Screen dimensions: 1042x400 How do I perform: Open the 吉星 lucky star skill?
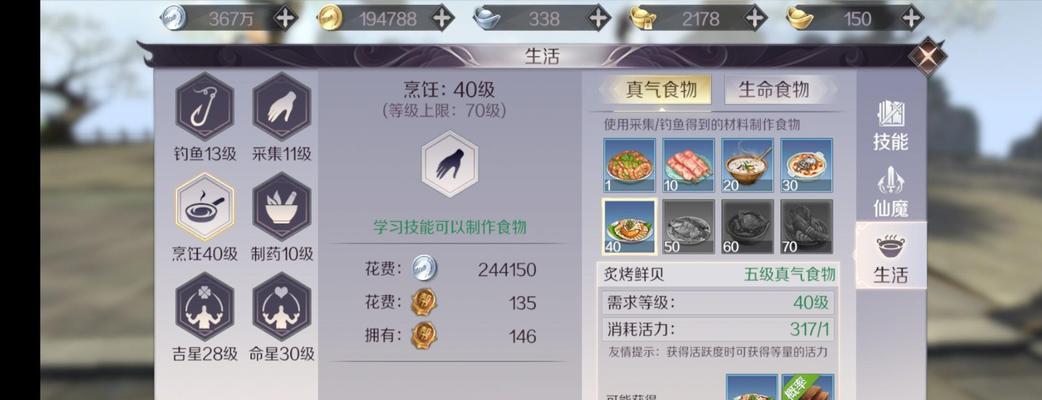point(205,307)
